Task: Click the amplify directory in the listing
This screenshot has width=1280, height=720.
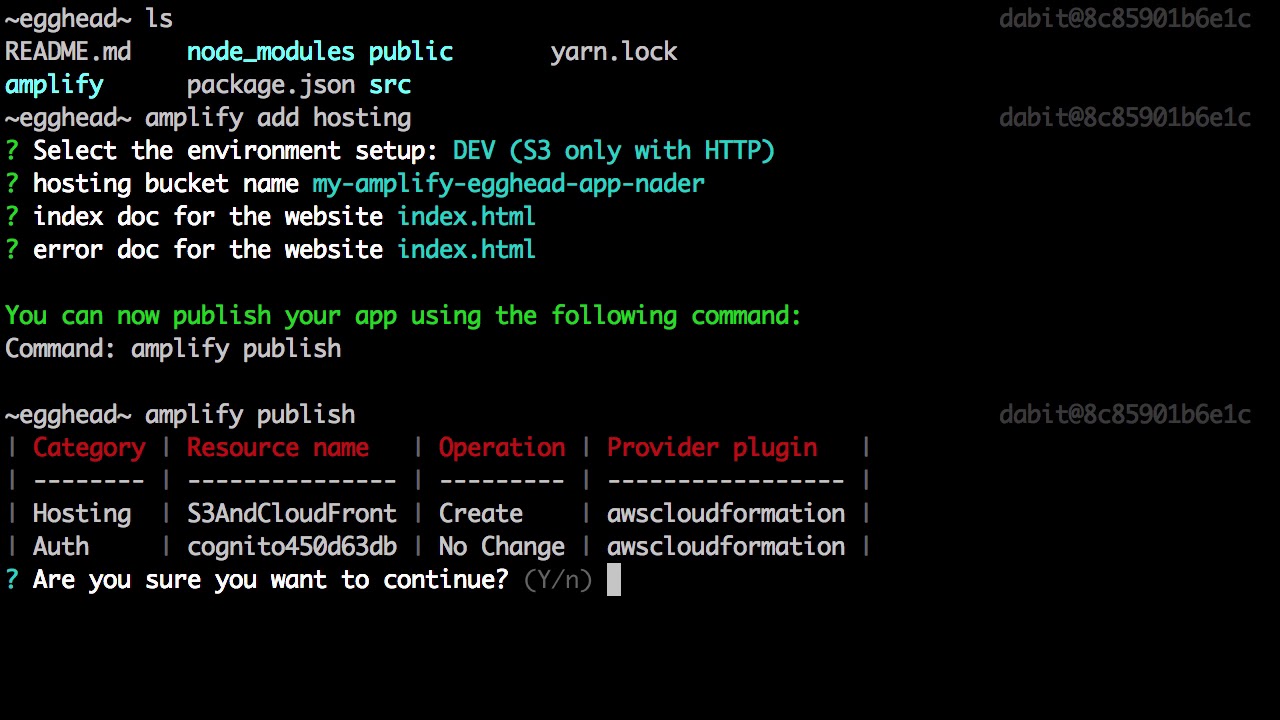Action: click(54, 85)
